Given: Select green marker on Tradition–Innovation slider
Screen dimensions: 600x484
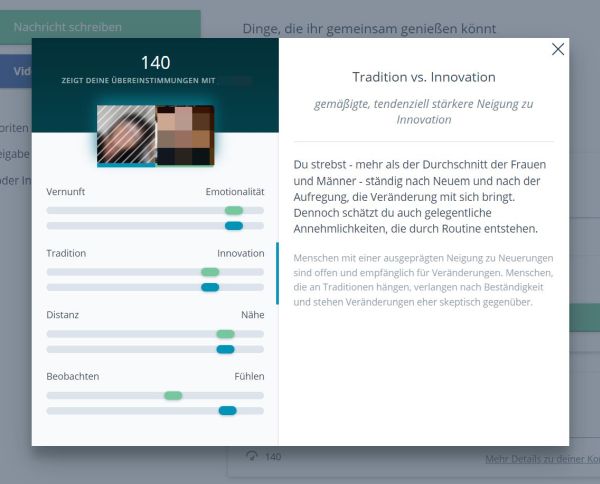Looking at the screenshot, I should point(210,272).
